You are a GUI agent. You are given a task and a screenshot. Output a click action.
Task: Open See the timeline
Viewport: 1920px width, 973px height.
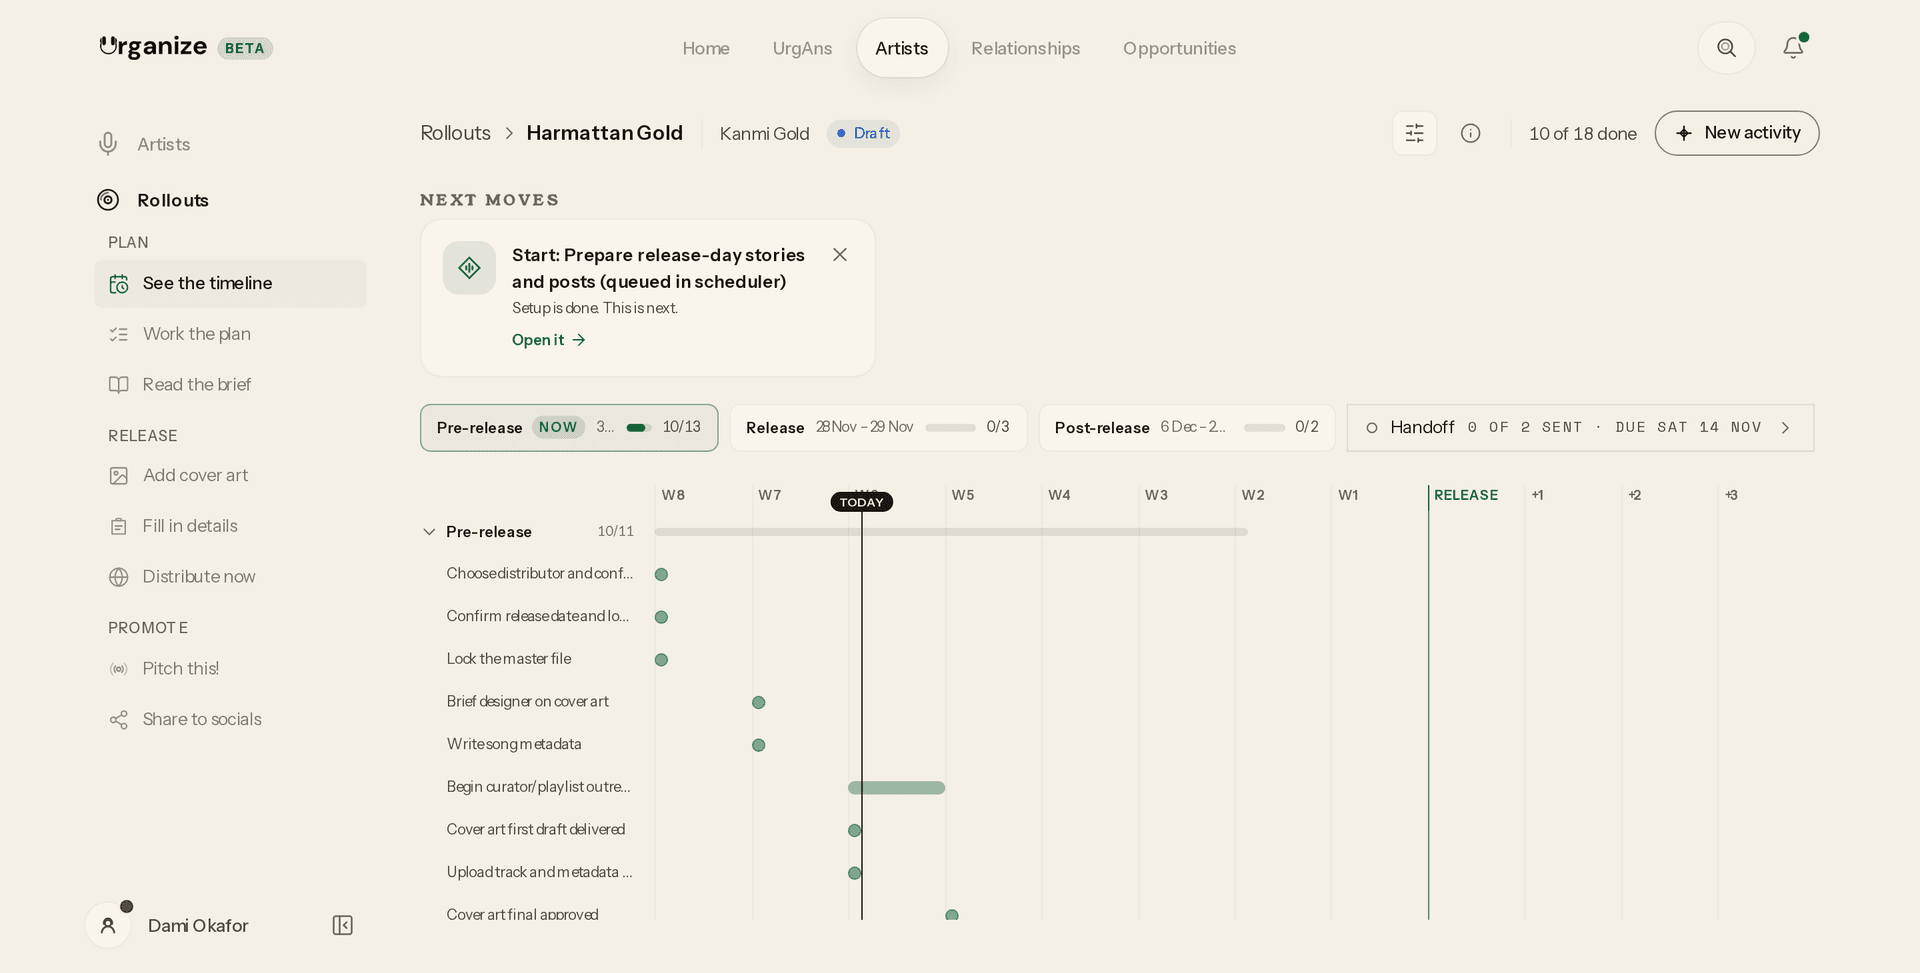231,283
